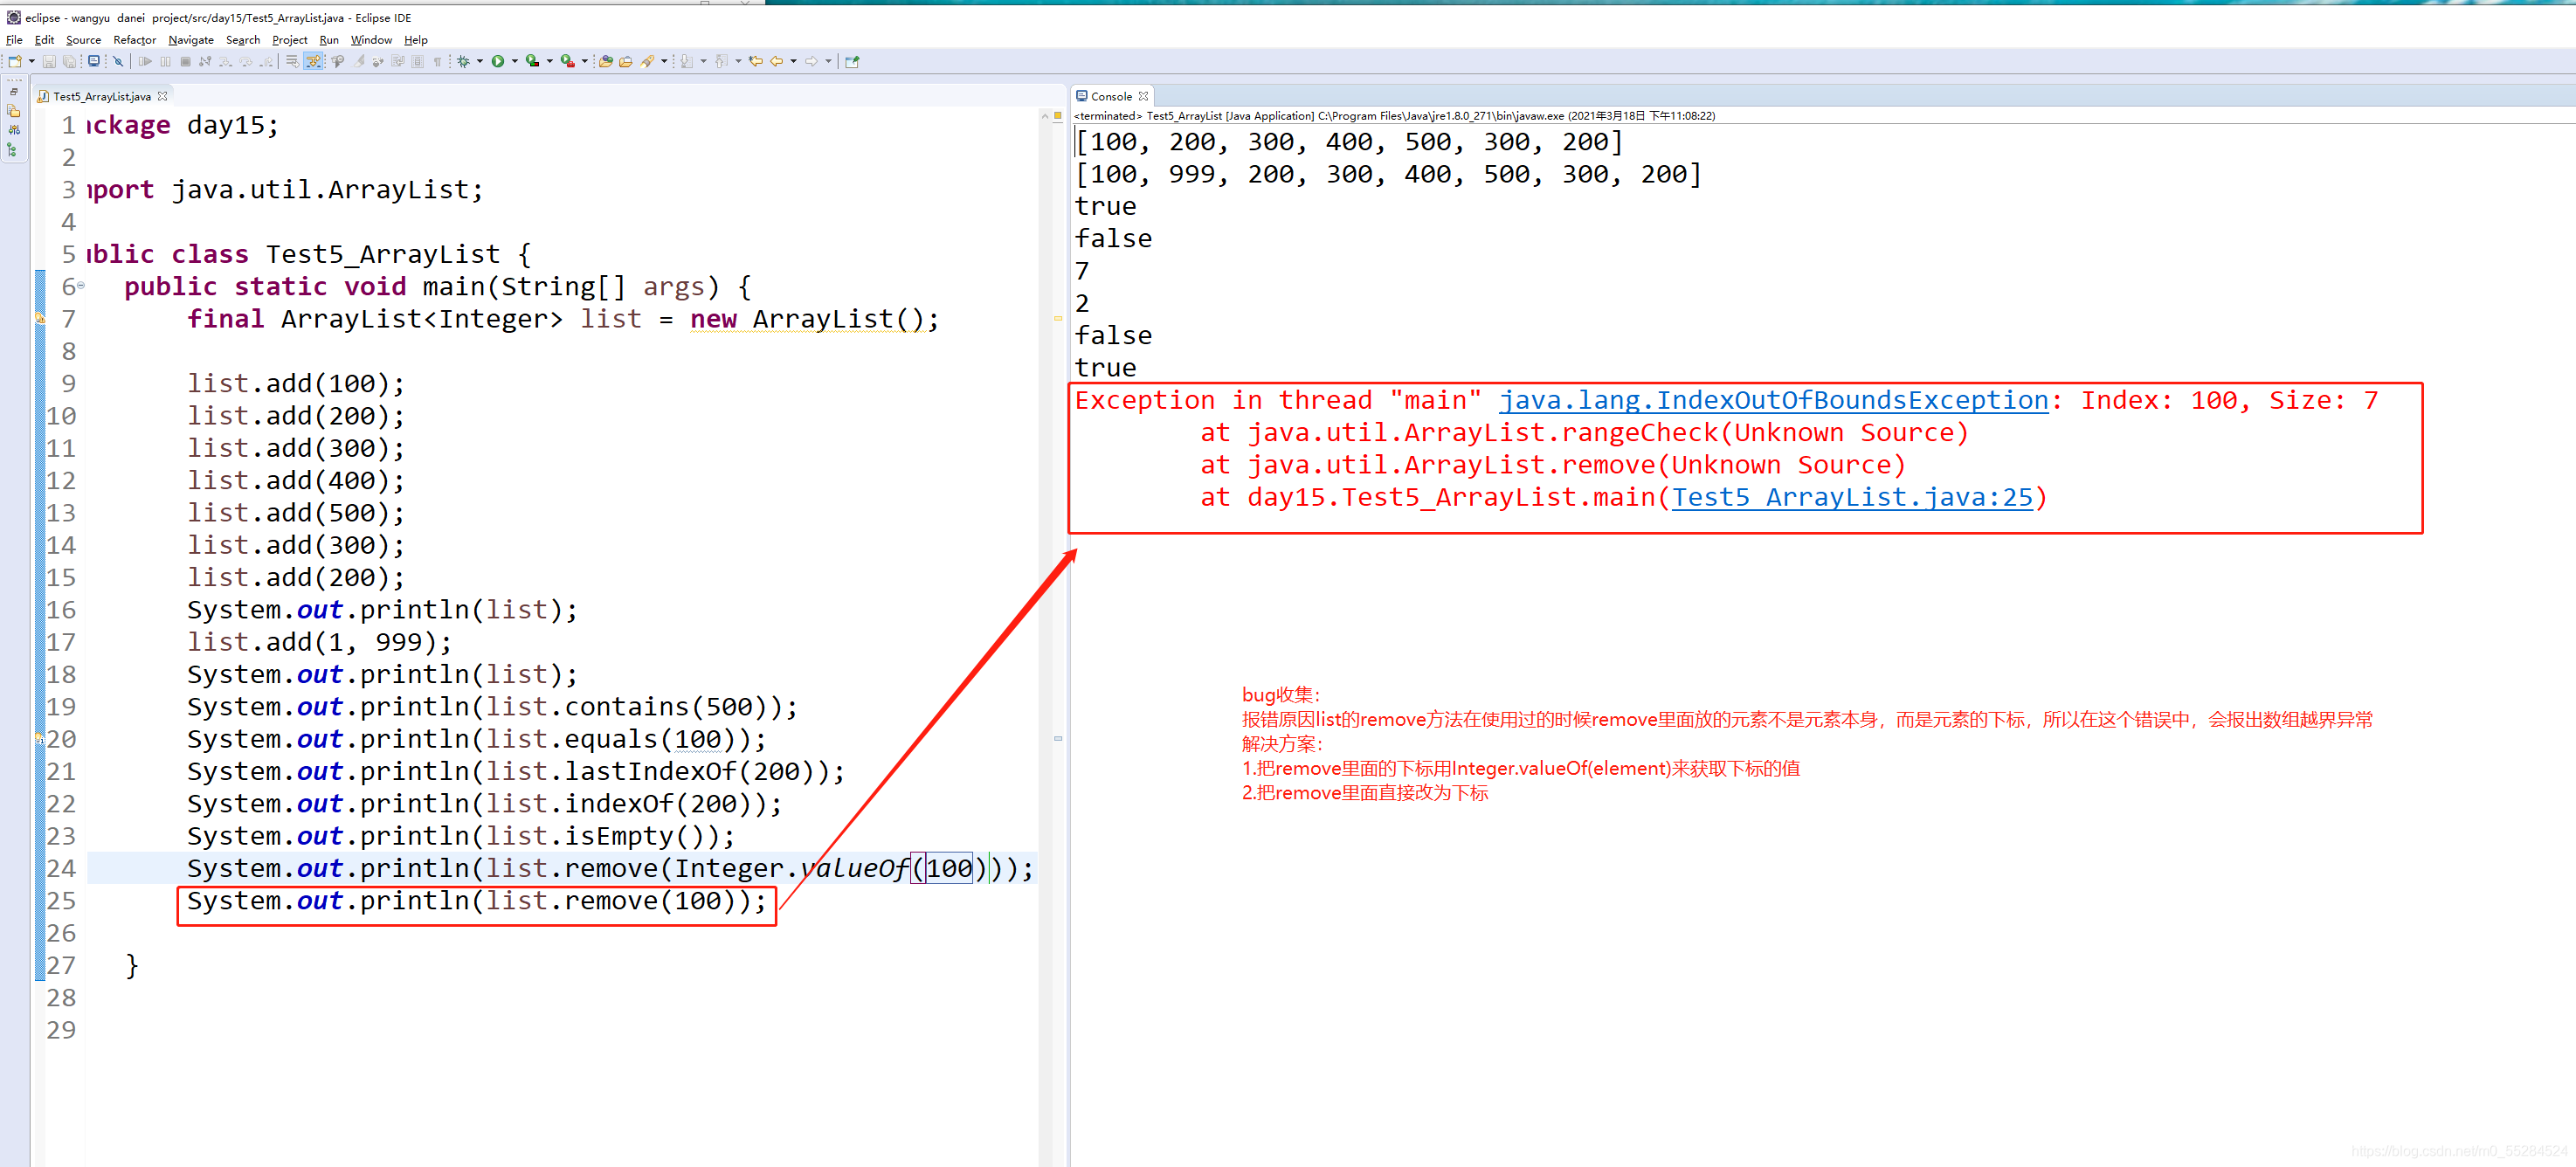Click console line 'at java.util.ArrayList.rangeCheck(Unknown Source)'
Viewport: 2576px width, 1167px height.
[1584, 432]
